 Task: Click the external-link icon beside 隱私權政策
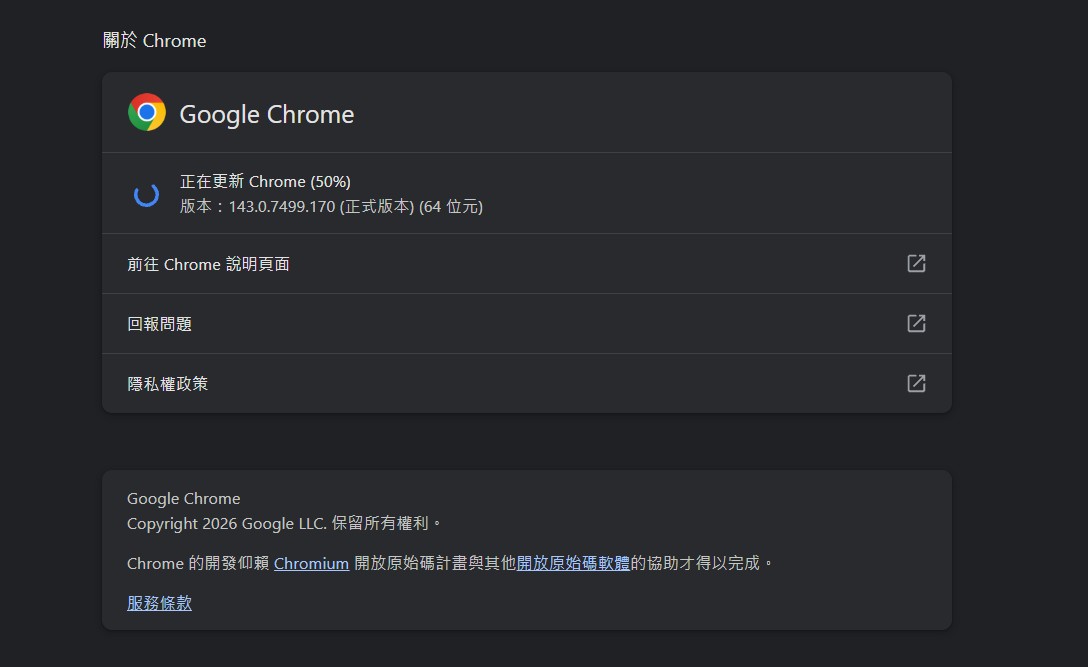tap(915, 383)
